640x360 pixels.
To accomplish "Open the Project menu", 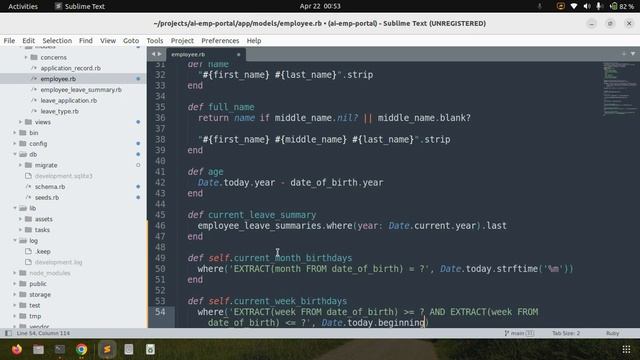I will click(182, 40).
